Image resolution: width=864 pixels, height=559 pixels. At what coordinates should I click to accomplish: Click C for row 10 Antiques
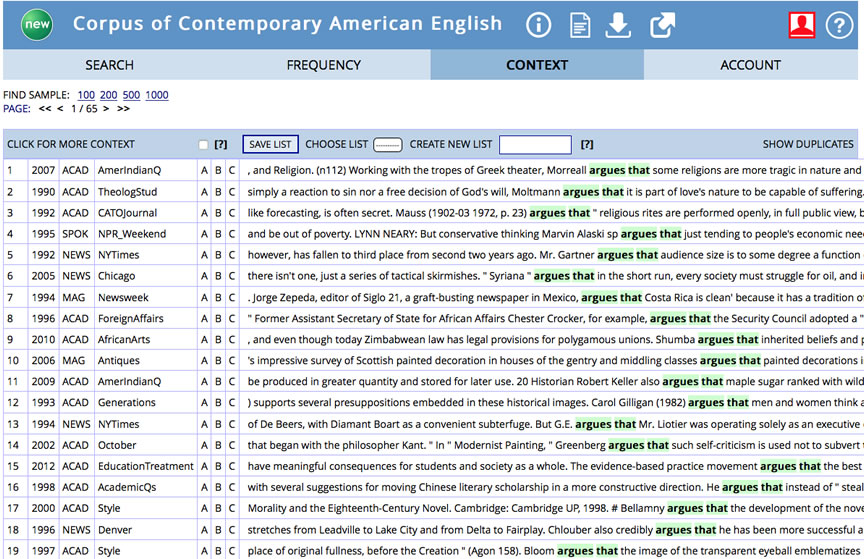coord(231,361)
